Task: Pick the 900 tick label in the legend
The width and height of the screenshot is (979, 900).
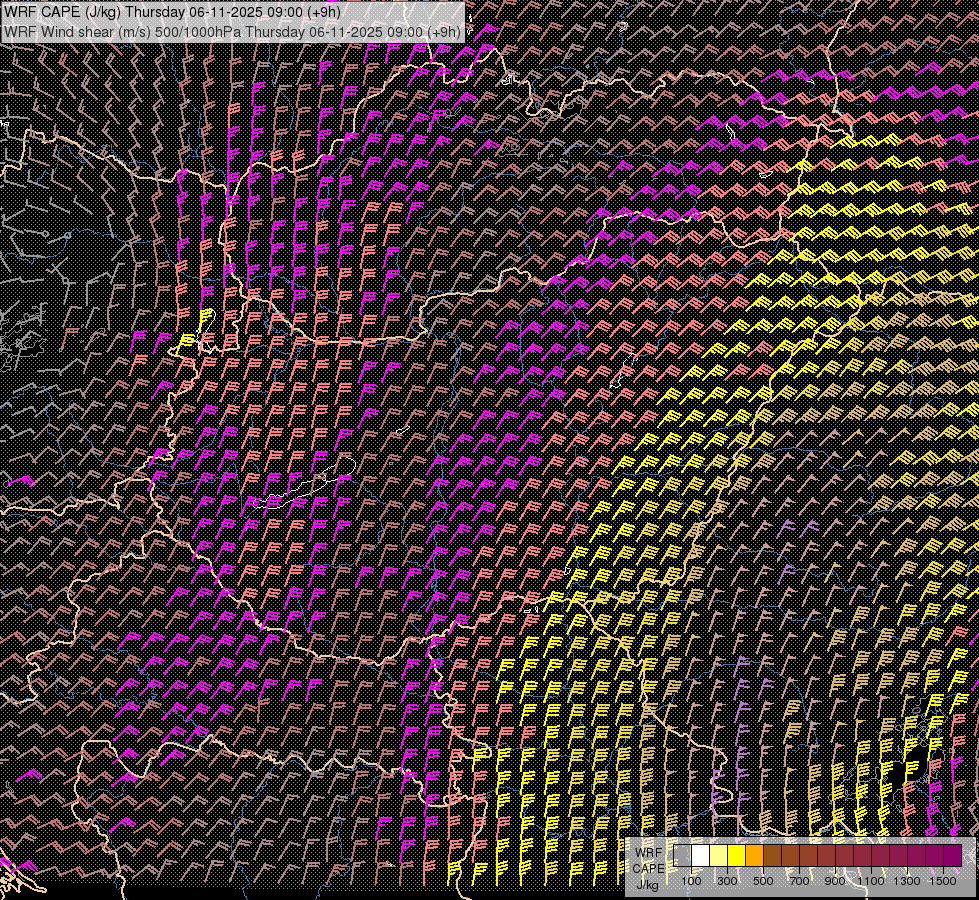Action: [835, 880]
